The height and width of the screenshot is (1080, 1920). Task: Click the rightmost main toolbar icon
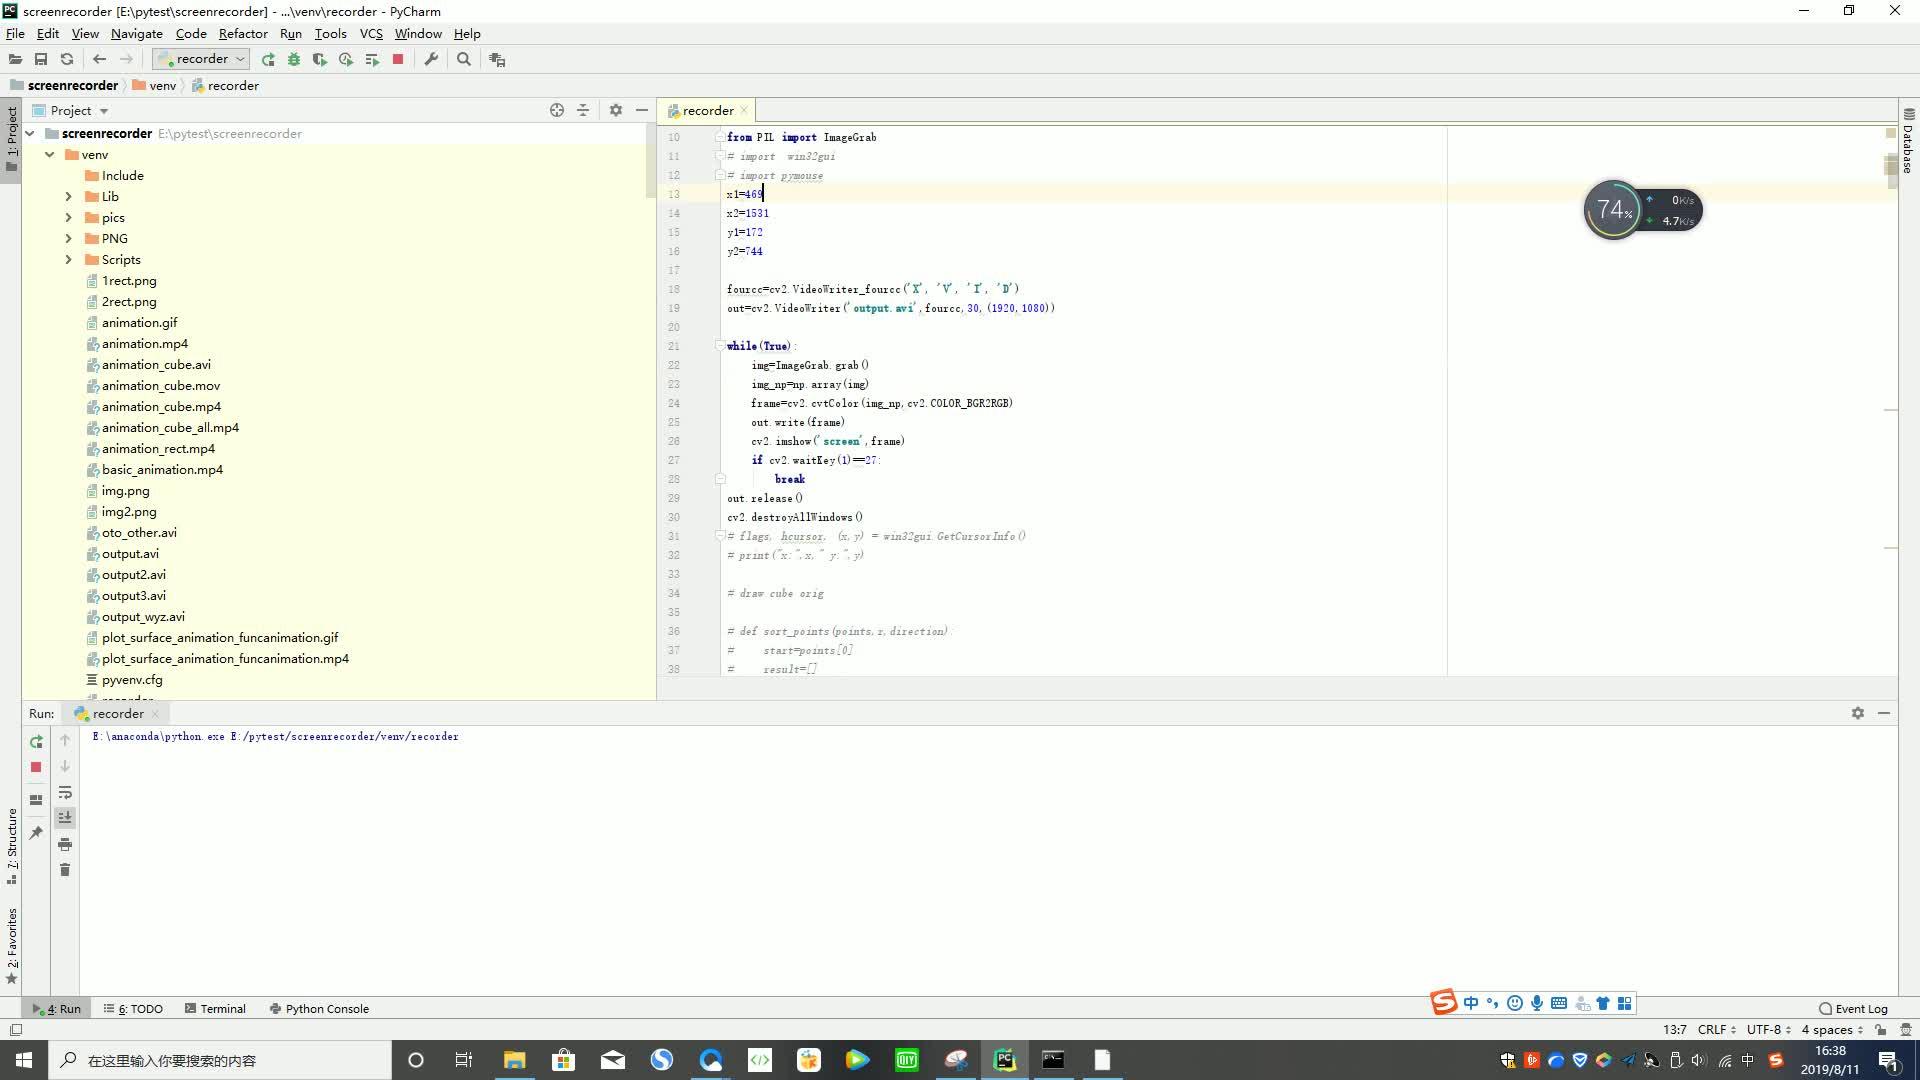click(x=497, y=59)
